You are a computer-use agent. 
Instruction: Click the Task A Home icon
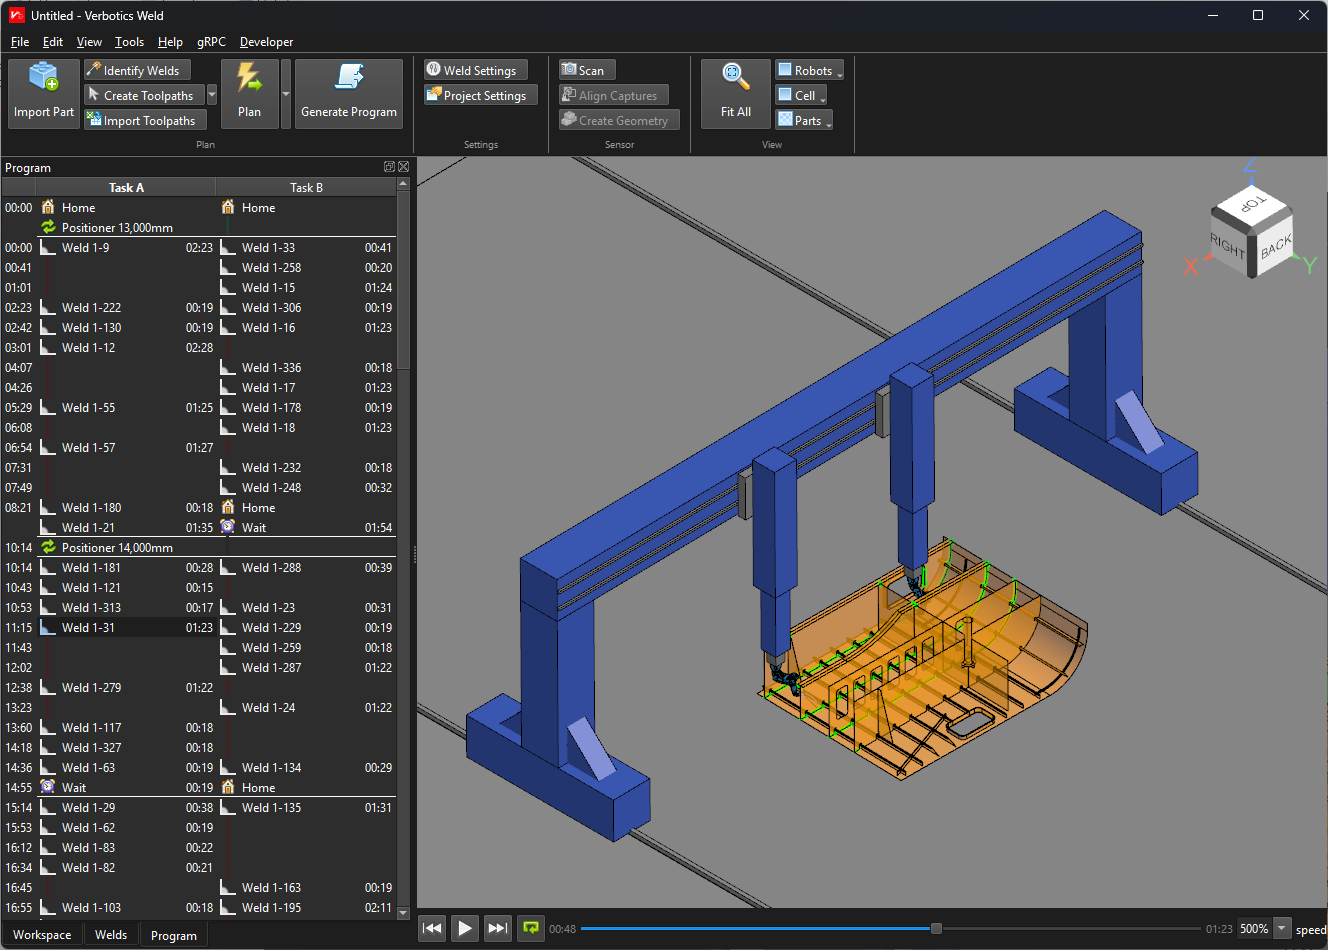[48, 207]
